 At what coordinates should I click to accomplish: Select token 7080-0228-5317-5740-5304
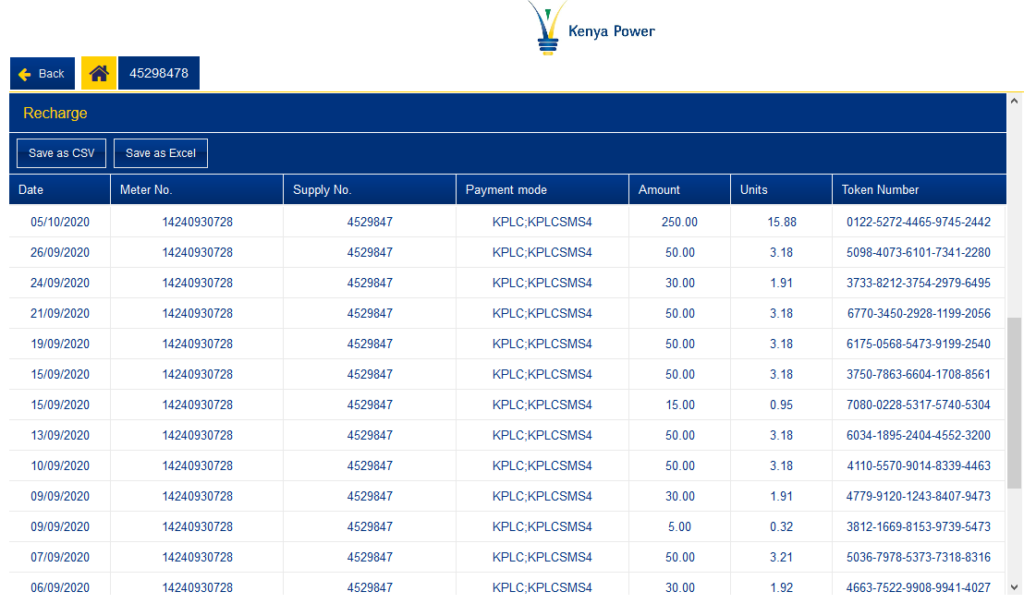tap(918, 405)
